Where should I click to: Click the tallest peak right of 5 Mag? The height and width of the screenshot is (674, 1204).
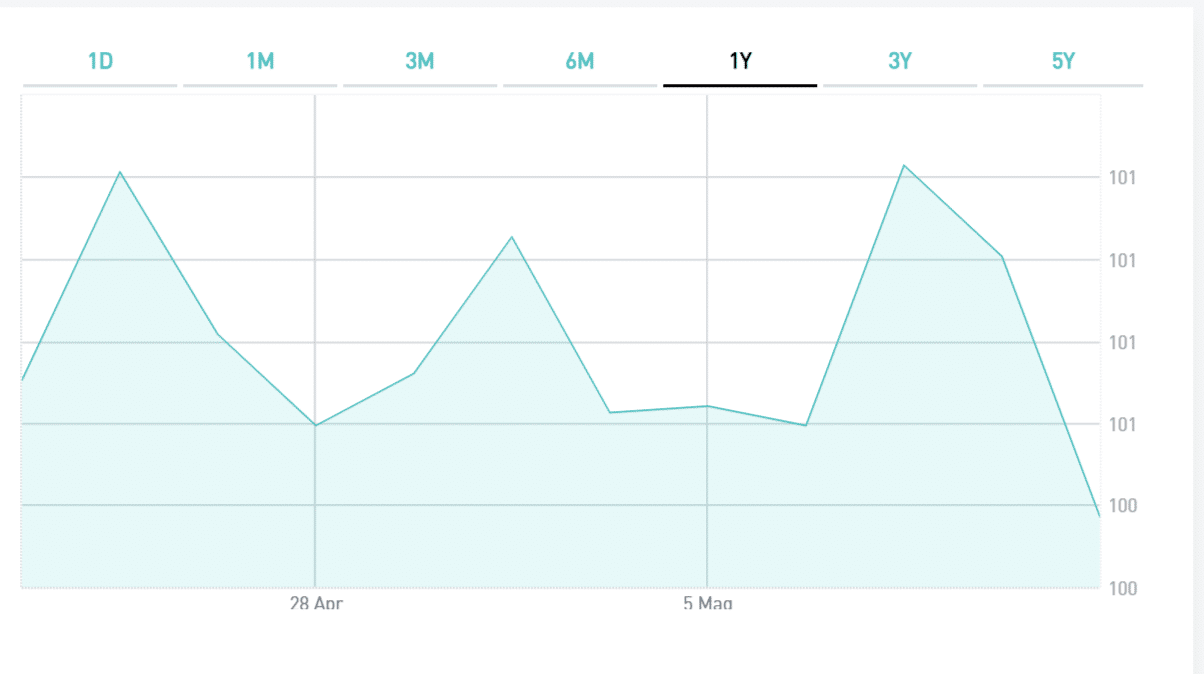tap(904, 166)
